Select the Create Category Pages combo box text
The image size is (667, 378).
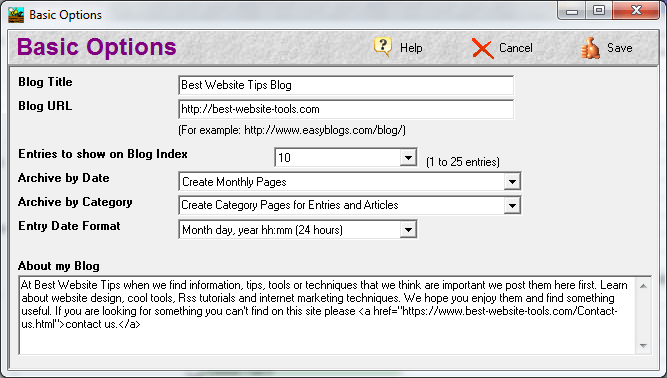point(290,205)
